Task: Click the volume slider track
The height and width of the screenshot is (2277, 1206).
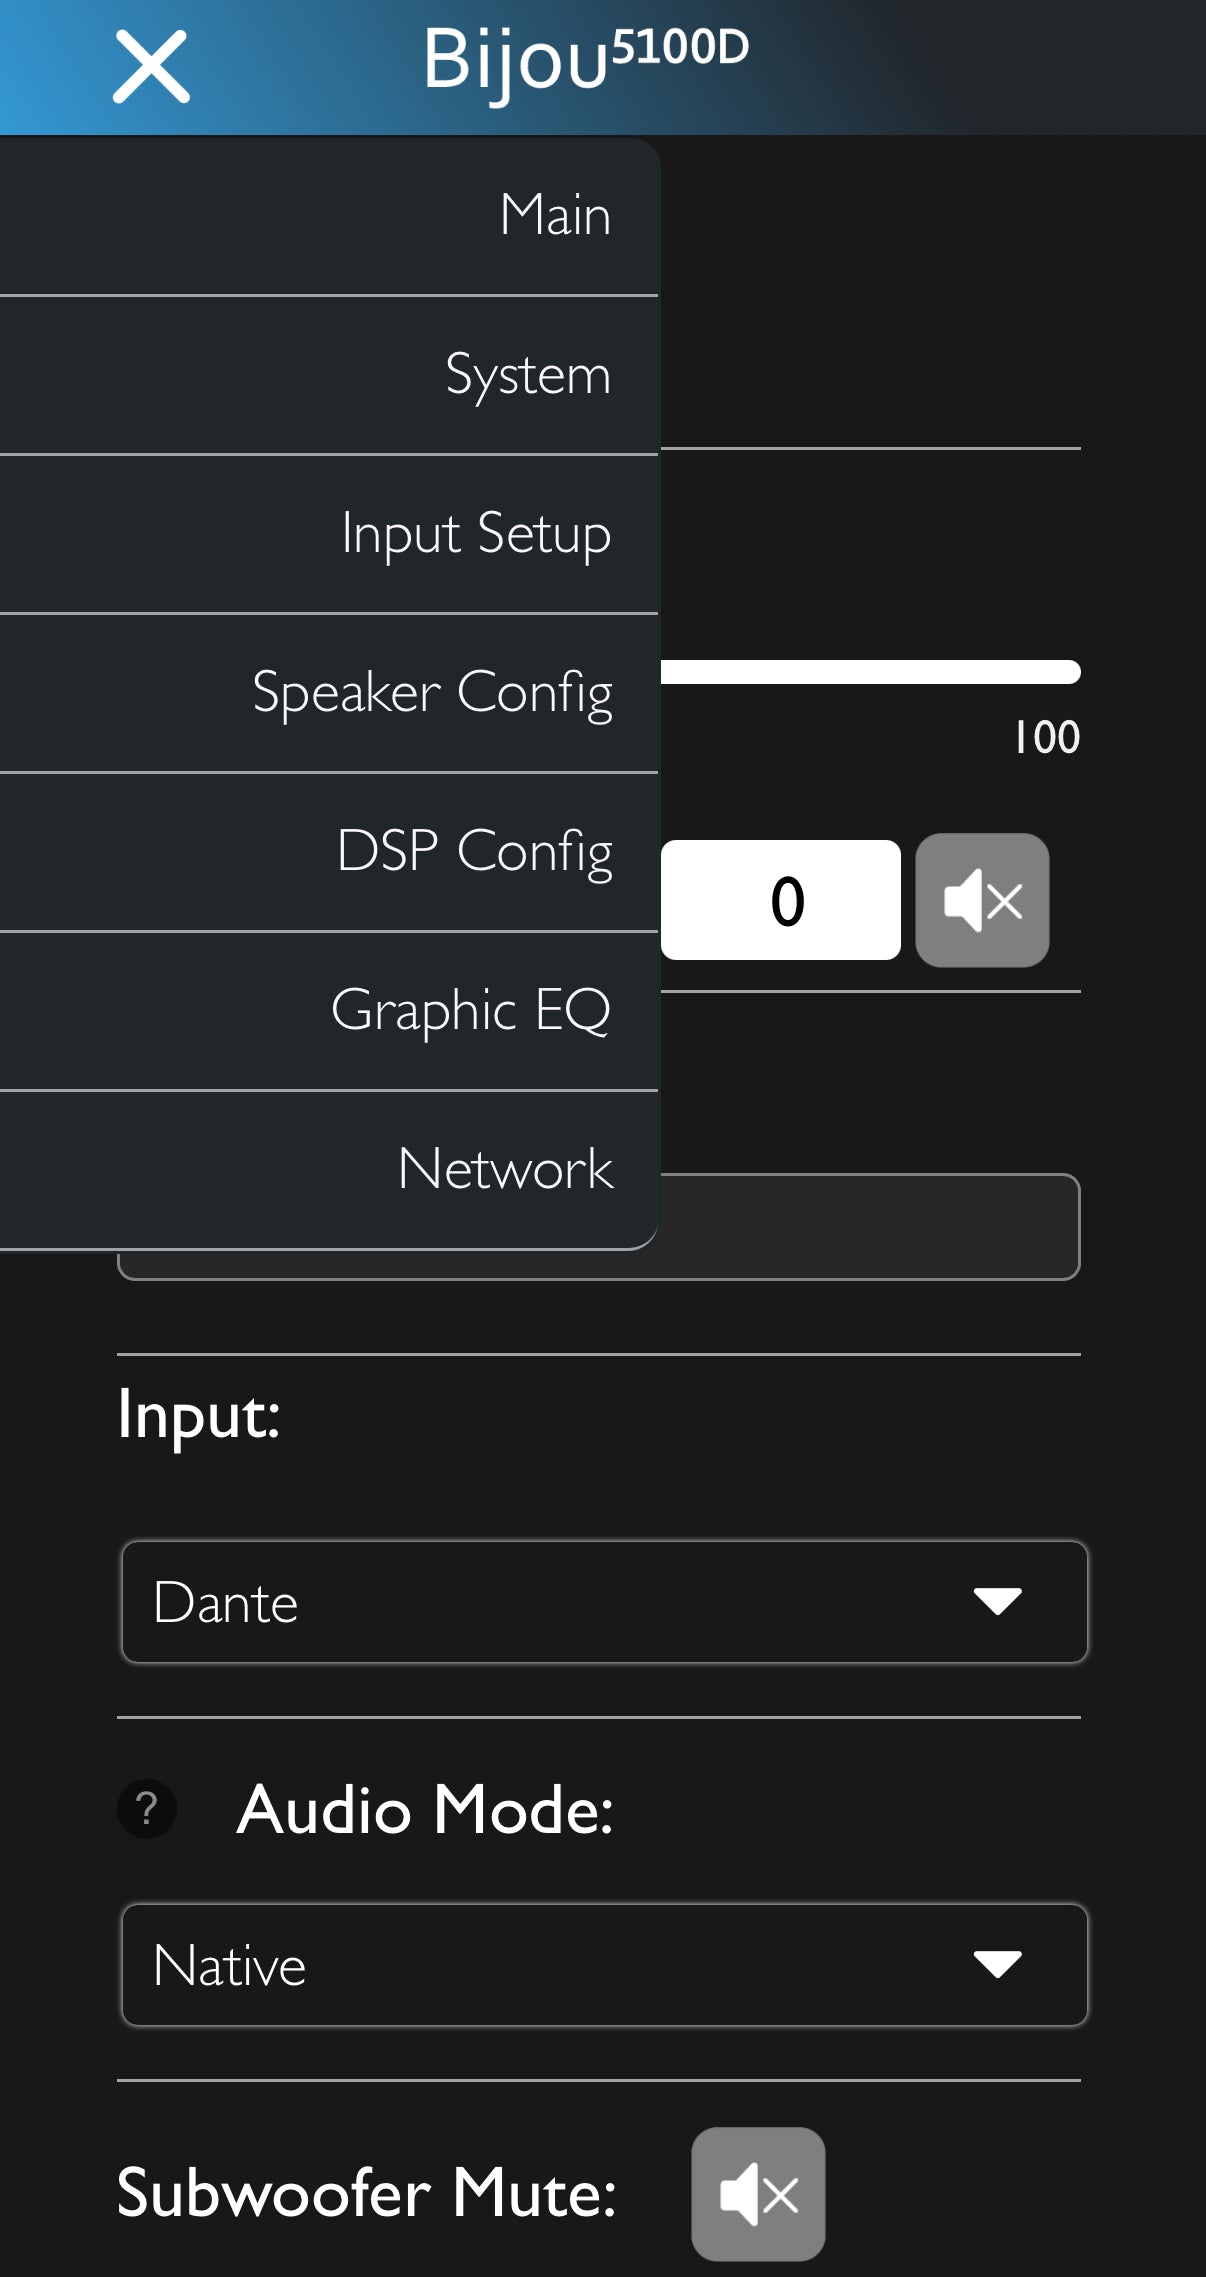Action: pyautogui.click(x=870, y=672)
